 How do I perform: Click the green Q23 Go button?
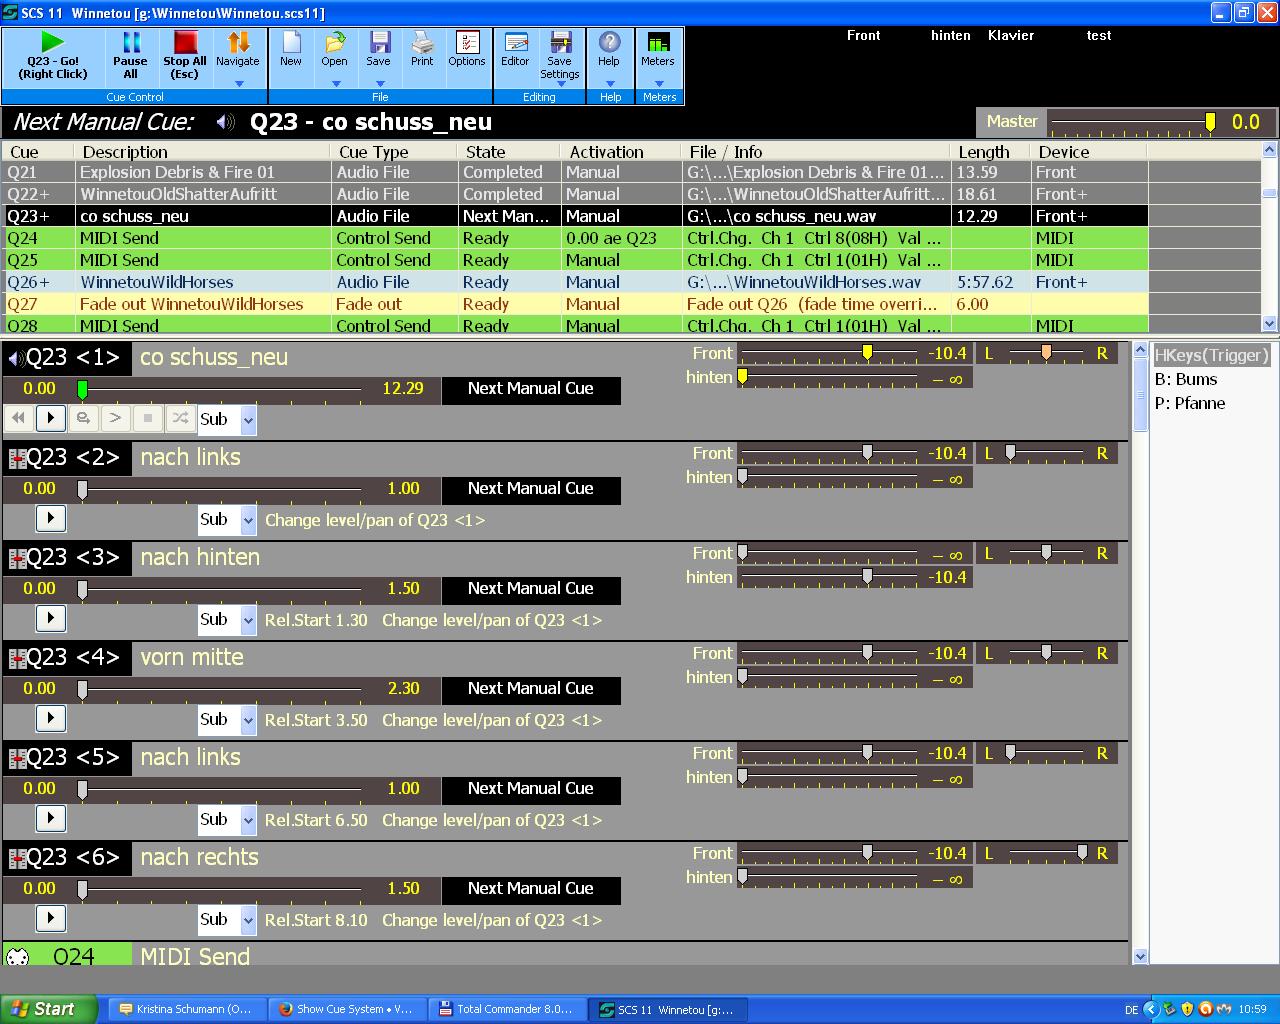(53, 56)
